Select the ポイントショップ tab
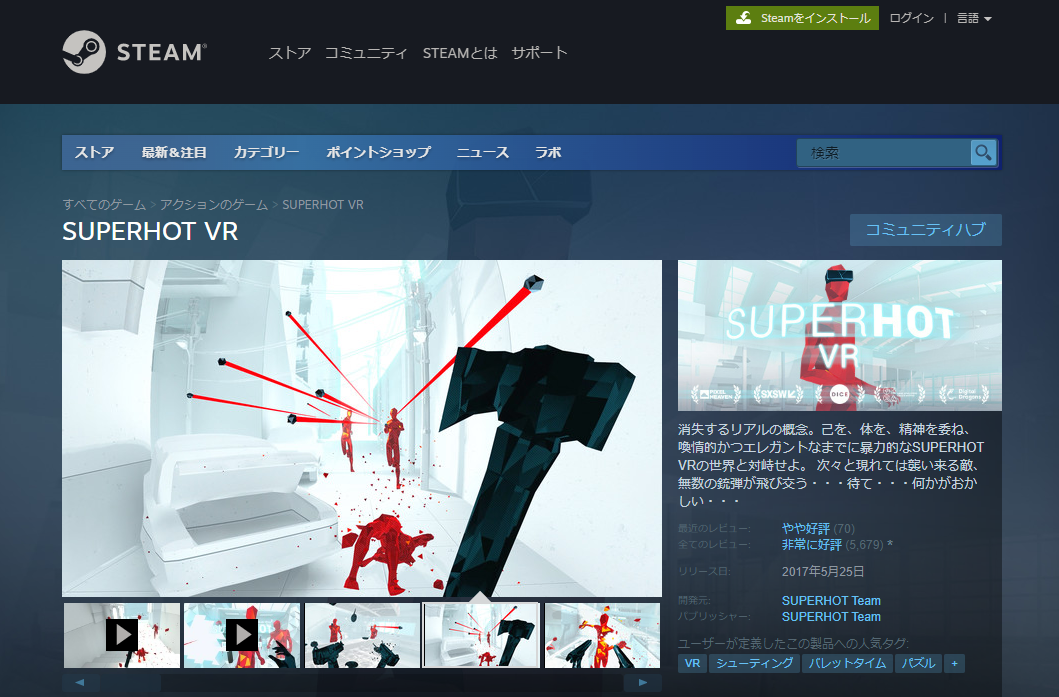The width and height of the screenshot is (1059, 697). tap(378, 153)
